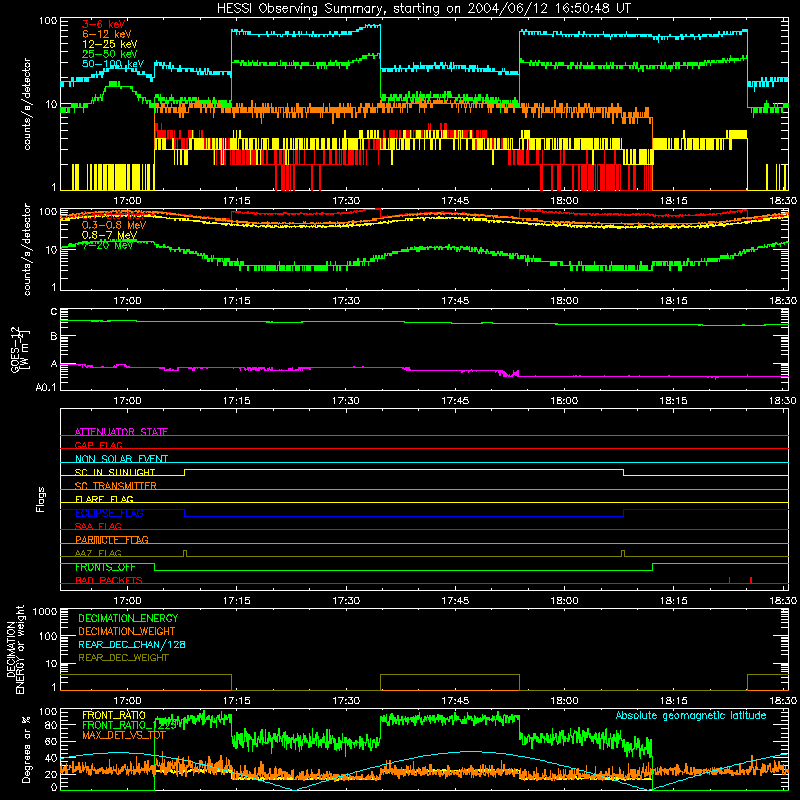The width and height of the screenshot is (800, 800).
Task: Click the BAD_PACKETS flag label
Action: 109,580
